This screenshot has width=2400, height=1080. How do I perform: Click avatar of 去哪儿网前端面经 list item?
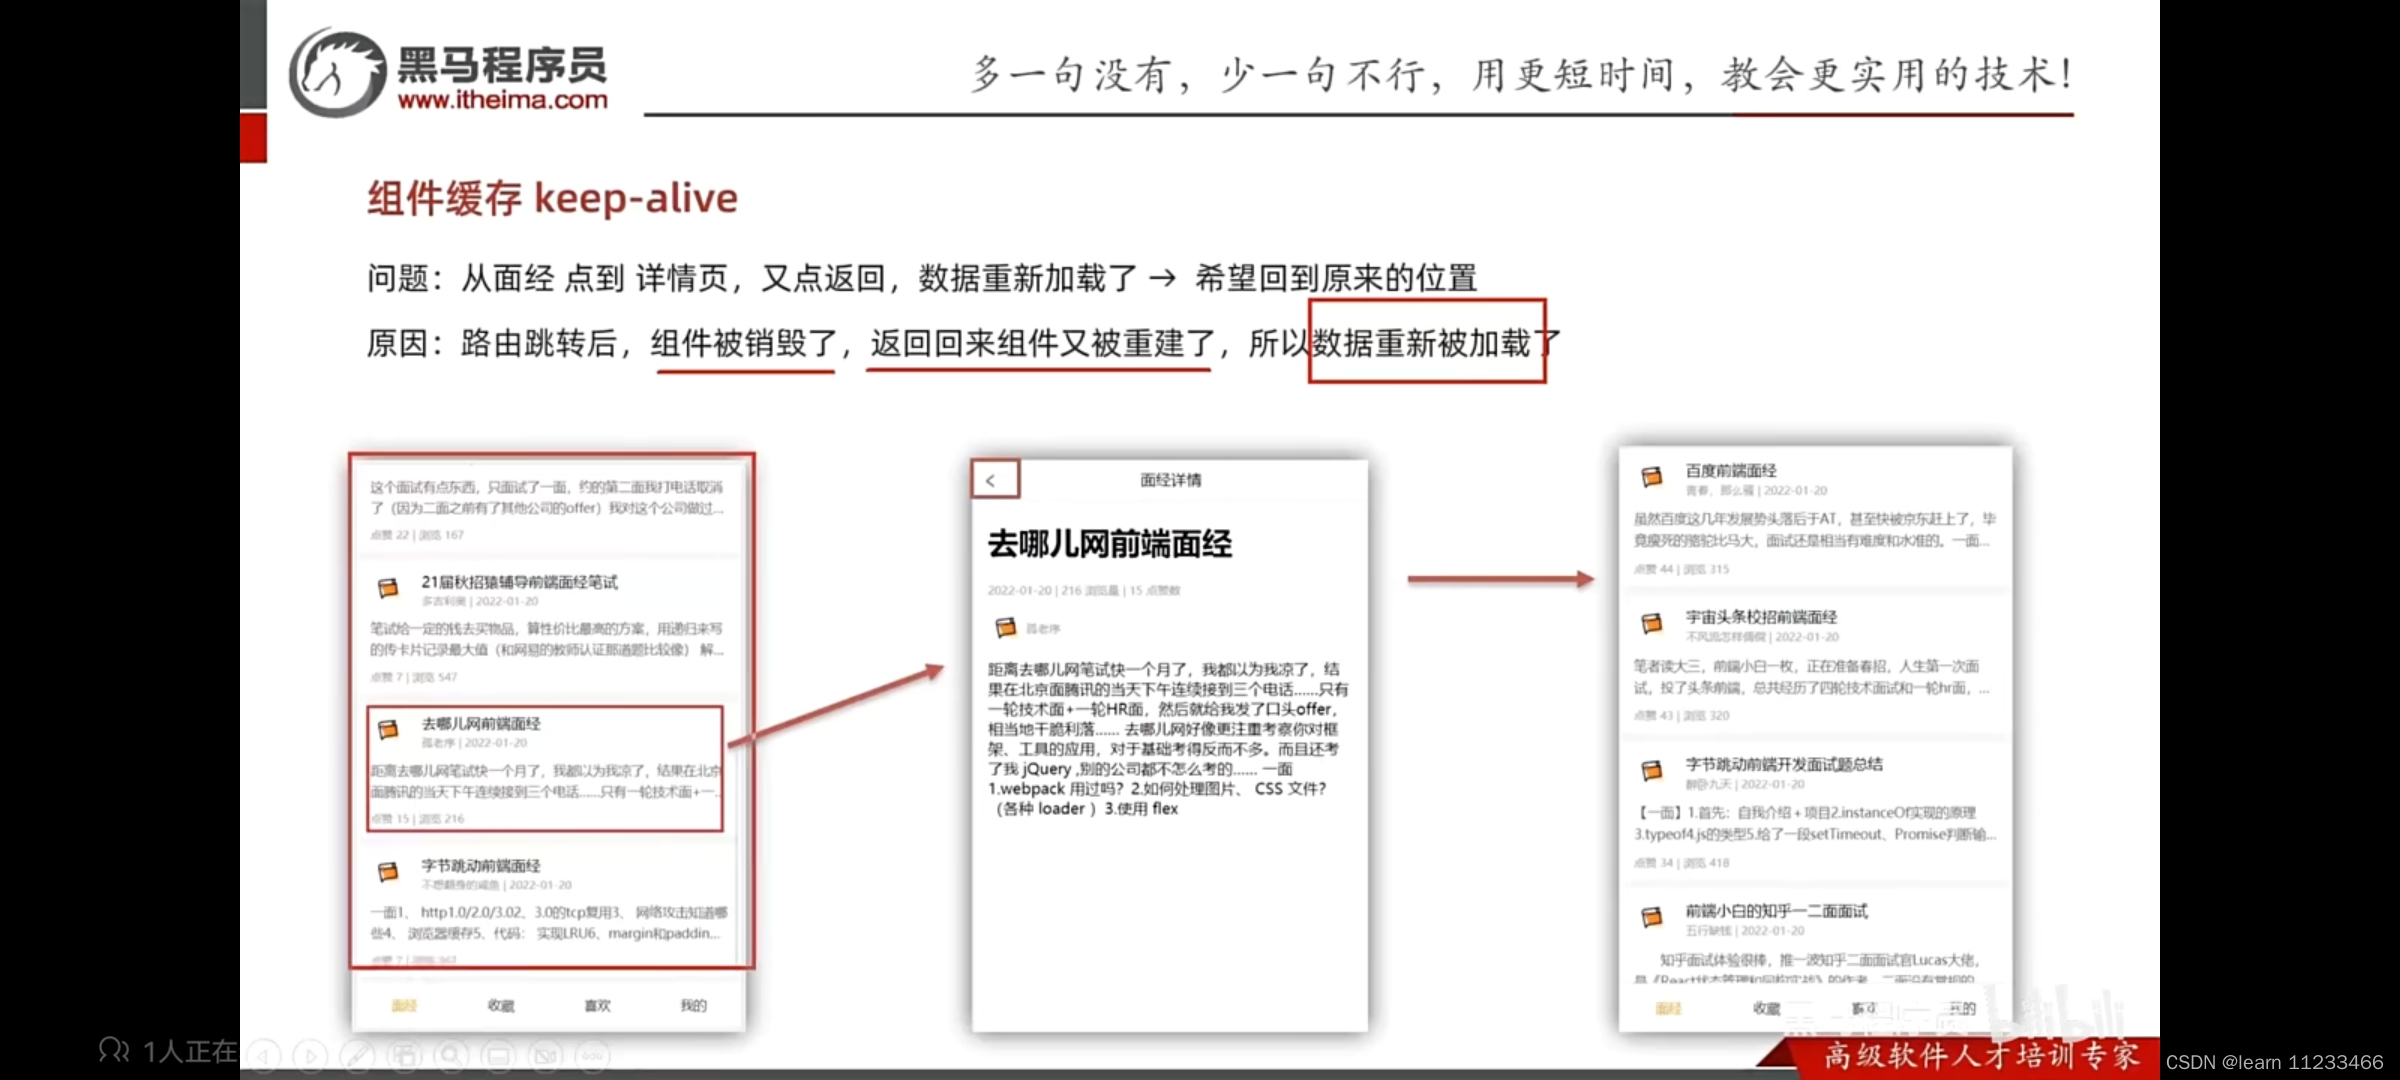click(388, 730)
